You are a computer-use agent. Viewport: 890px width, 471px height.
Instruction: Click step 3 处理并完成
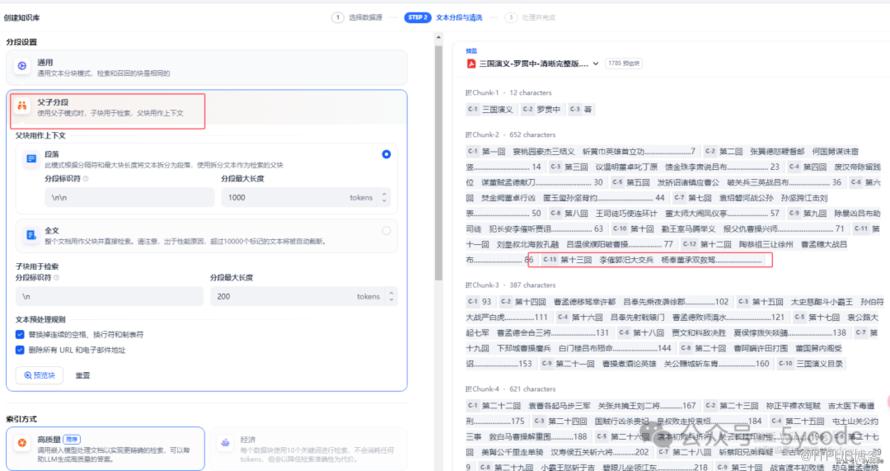(530, 18)
